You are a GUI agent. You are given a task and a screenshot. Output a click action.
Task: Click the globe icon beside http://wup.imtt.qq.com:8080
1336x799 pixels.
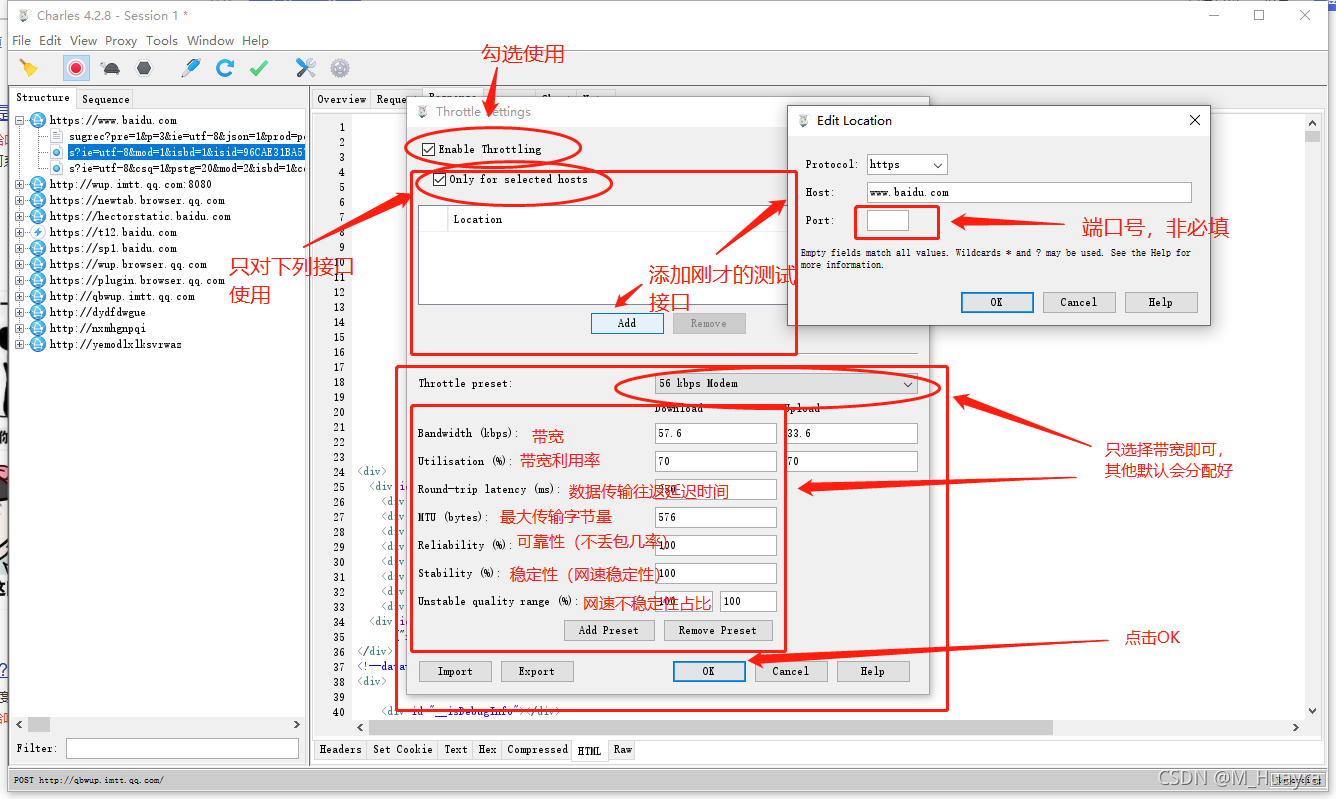pos(38,184)
